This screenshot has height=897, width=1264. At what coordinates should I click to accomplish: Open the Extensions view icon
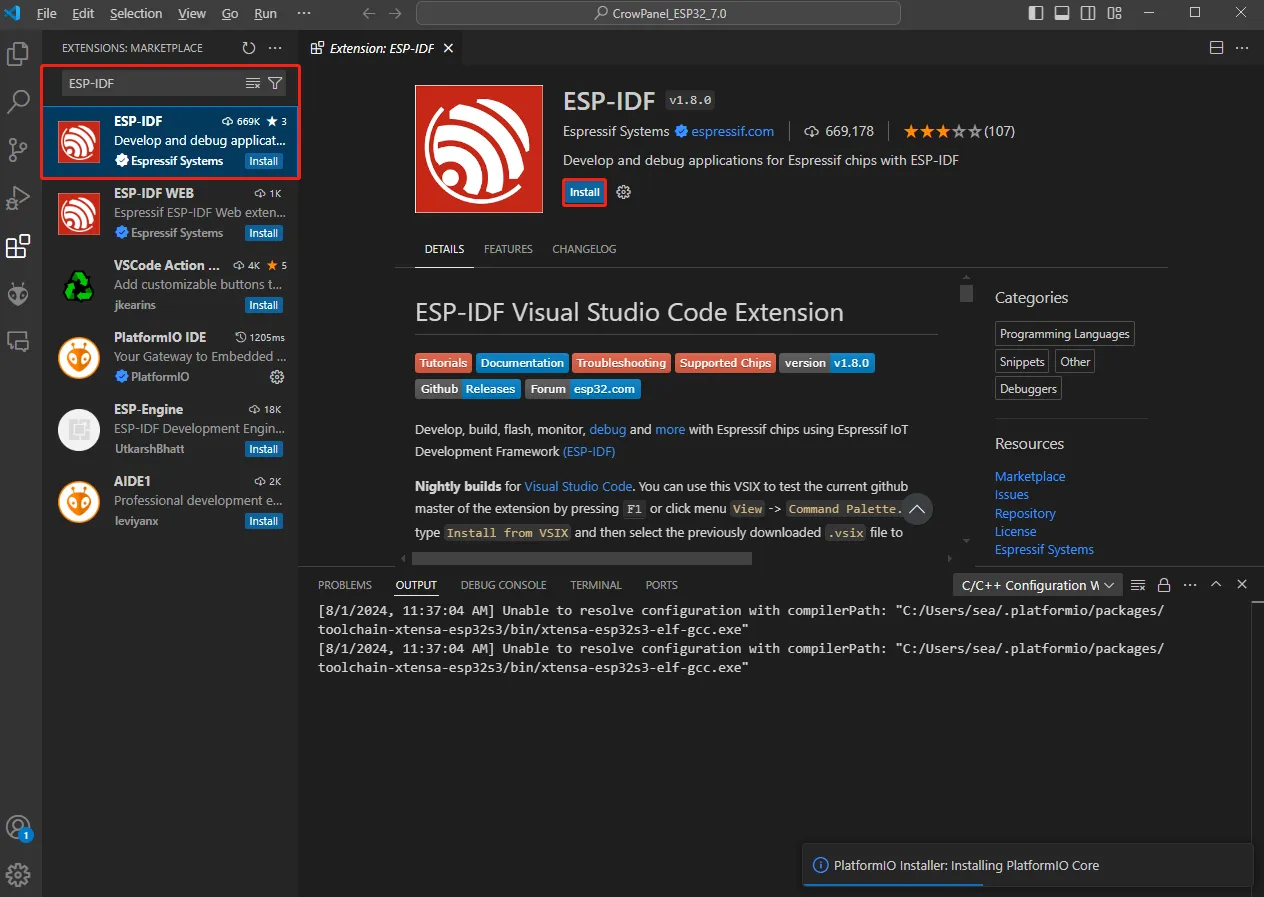click(18, 246)
